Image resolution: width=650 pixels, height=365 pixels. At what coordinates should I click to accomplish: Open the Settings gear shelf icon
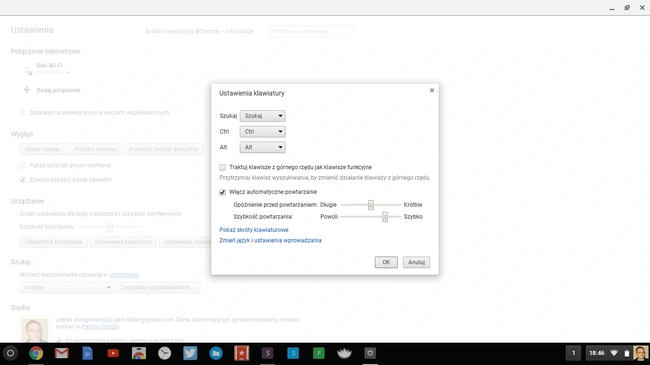(370, 353)
